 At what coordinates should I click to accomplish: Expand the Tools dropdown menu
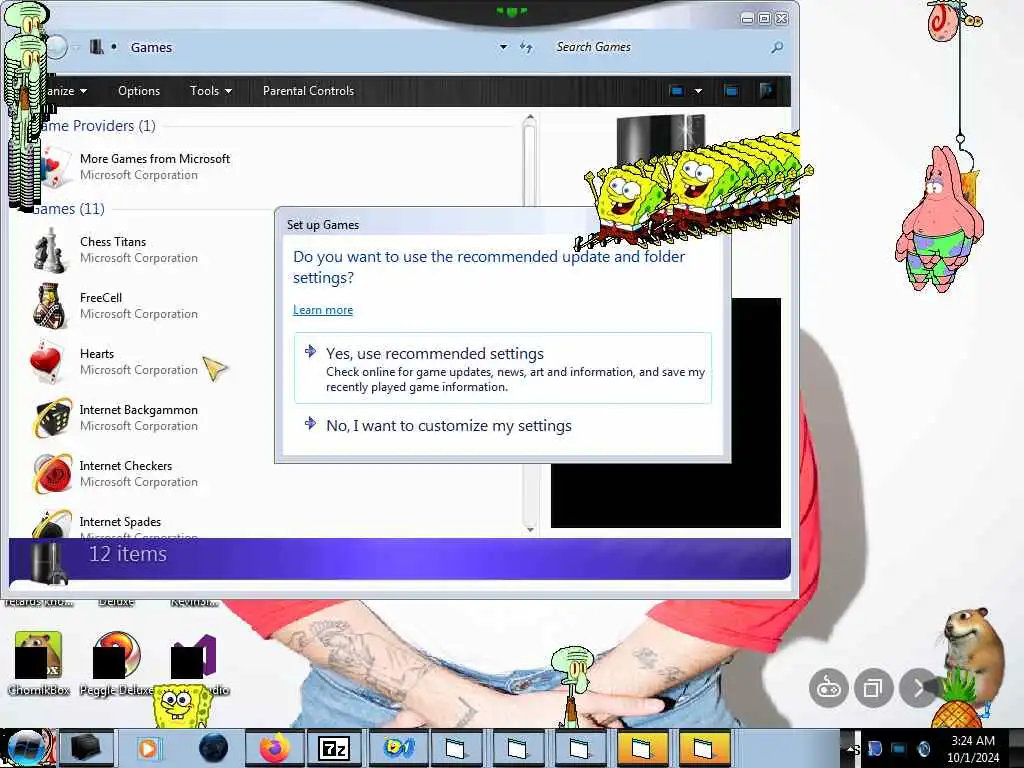[210, 91]
